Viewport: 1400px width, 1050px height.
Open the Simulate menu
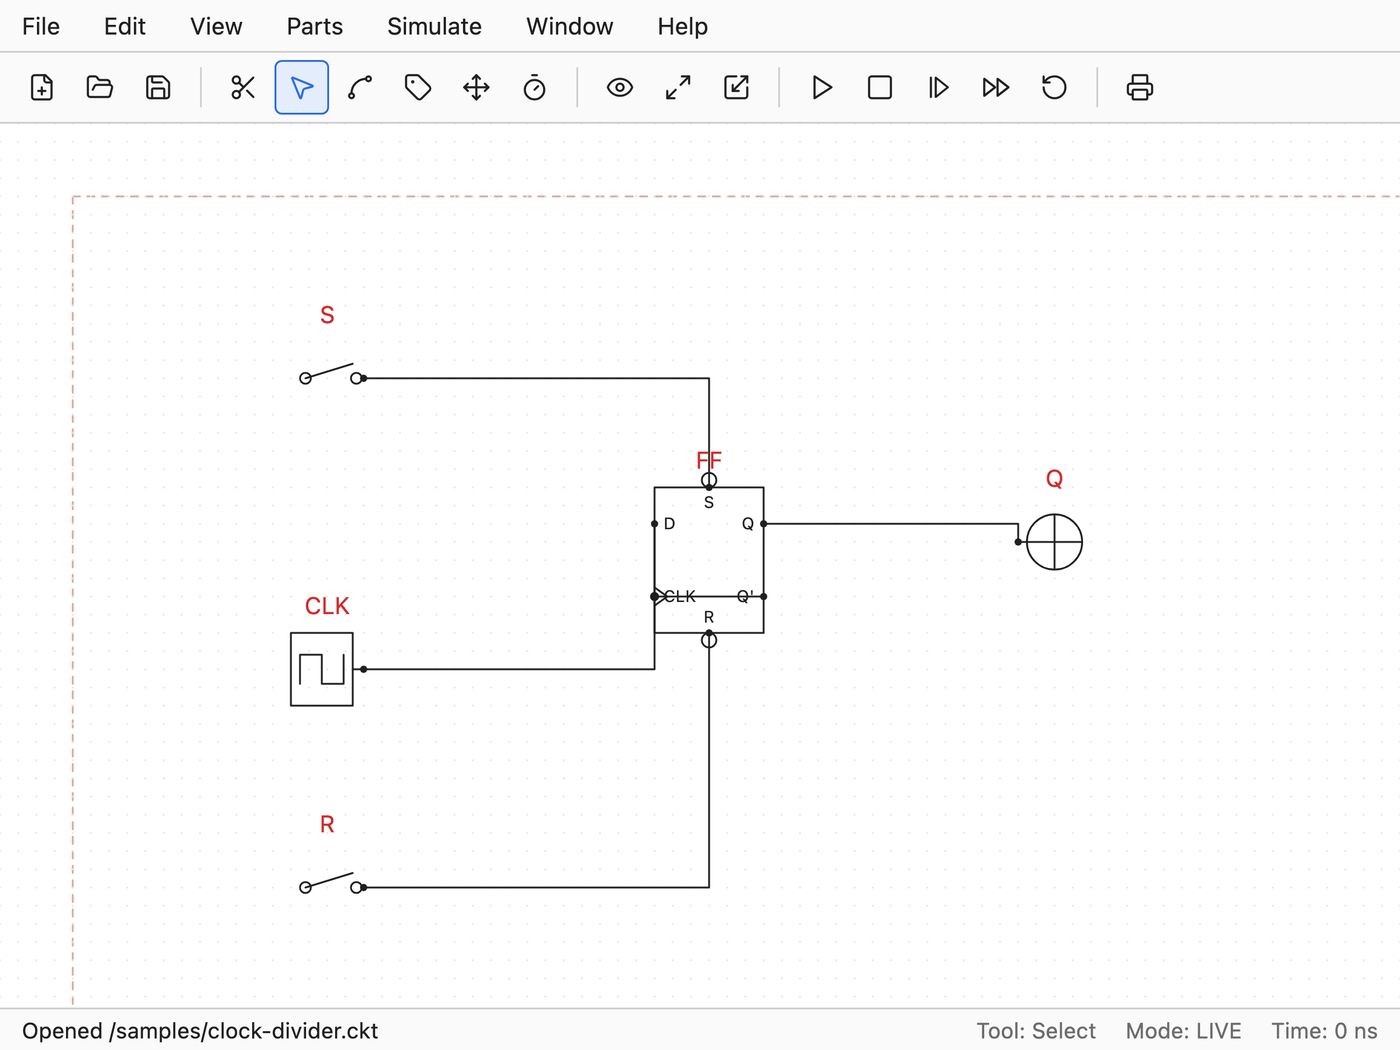point(434,26)
